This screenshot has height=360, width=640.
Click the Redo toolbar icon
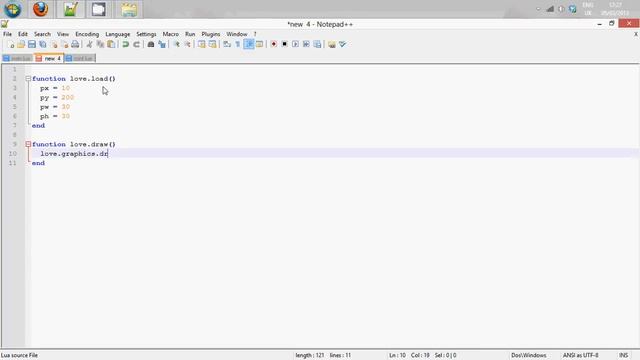136,44
